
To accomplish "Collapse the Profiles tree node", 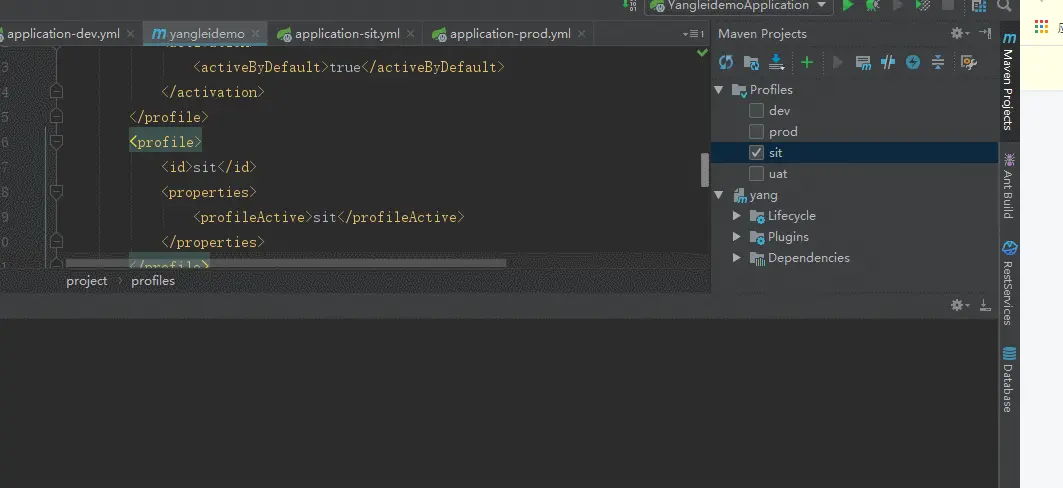I will [x=719, y=89].
